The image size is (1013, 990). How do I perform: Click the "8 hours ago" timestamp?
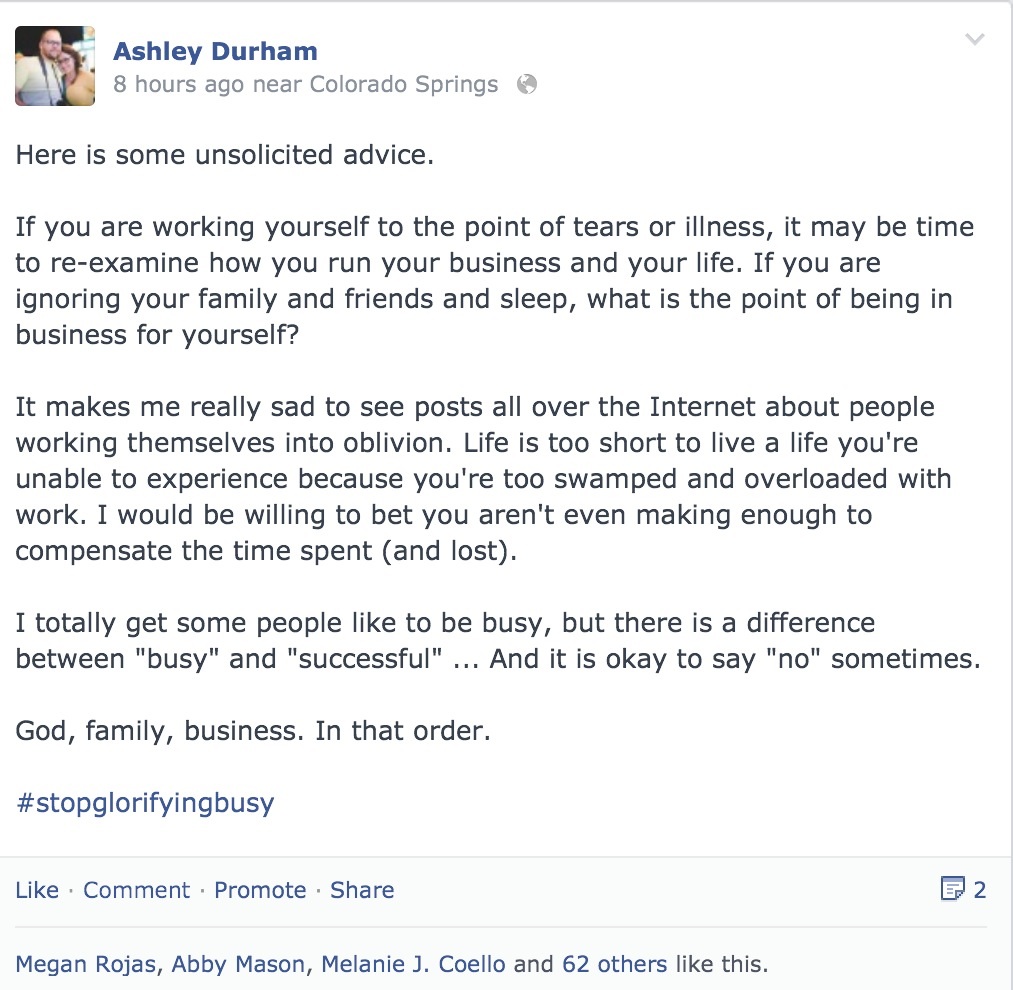[178, 84]
